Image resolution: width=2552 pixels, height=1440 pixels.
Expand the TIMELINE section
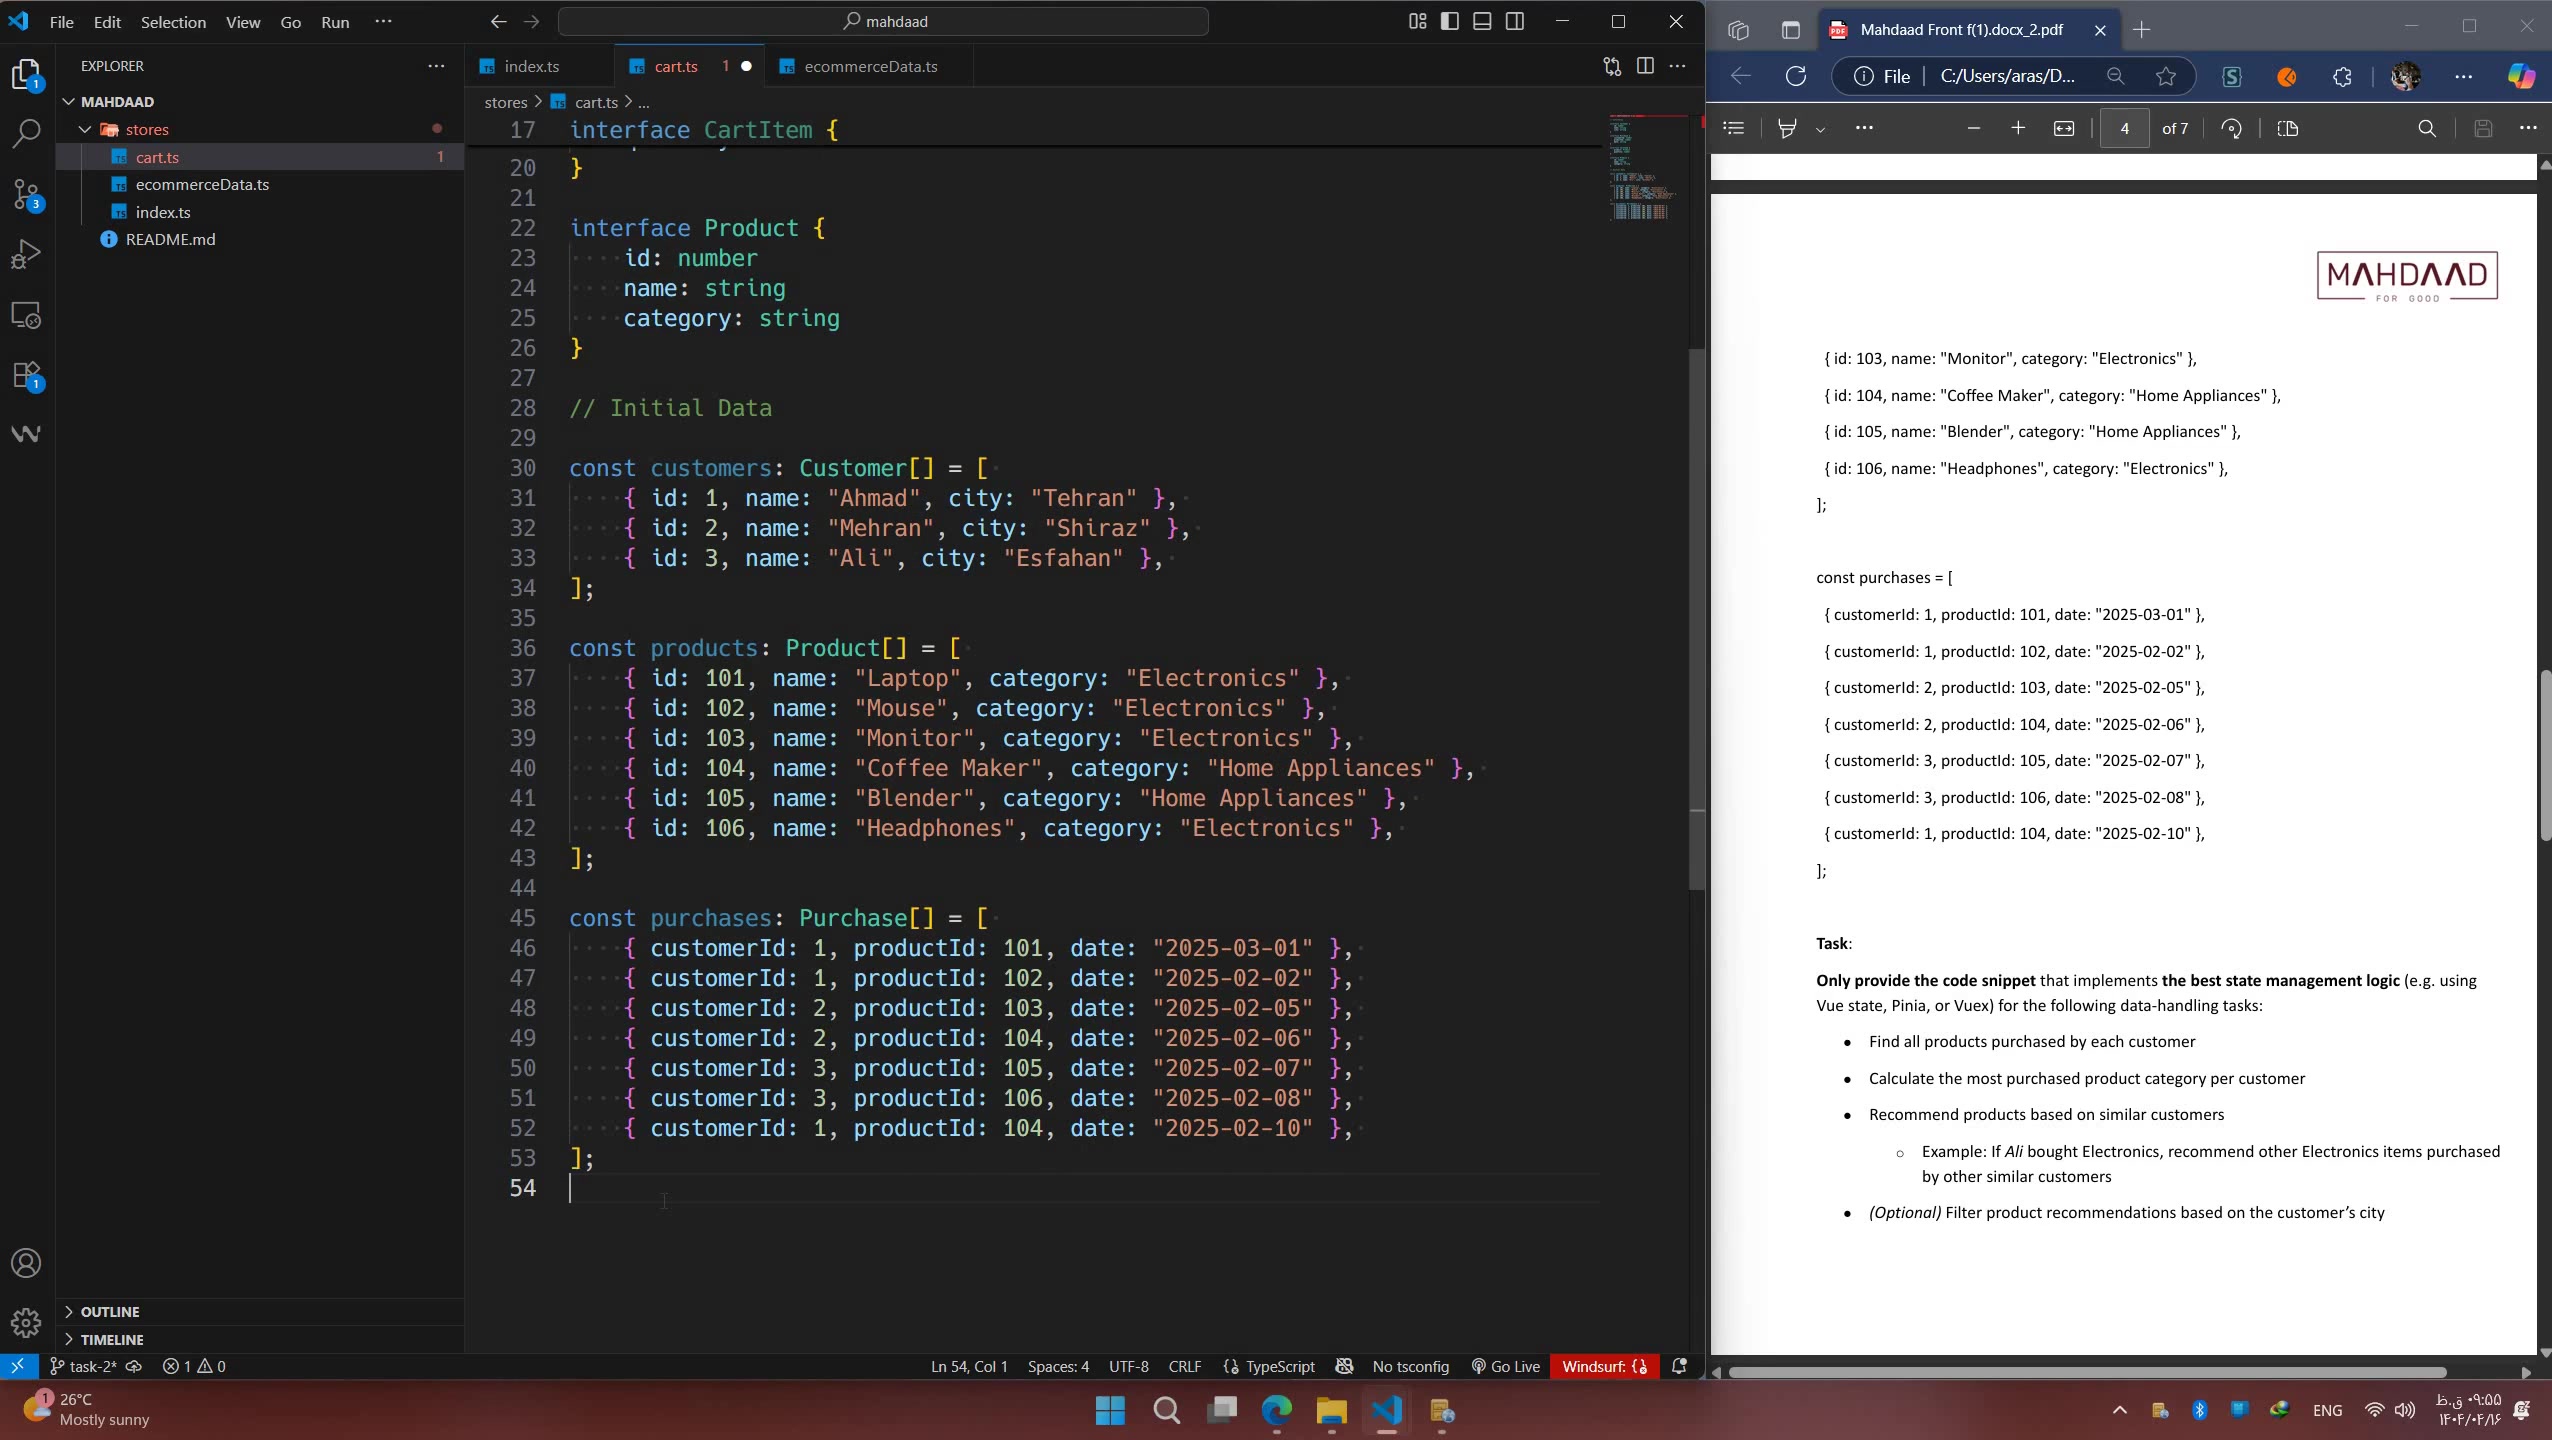pyautogui.click(x=112, y=1339)
